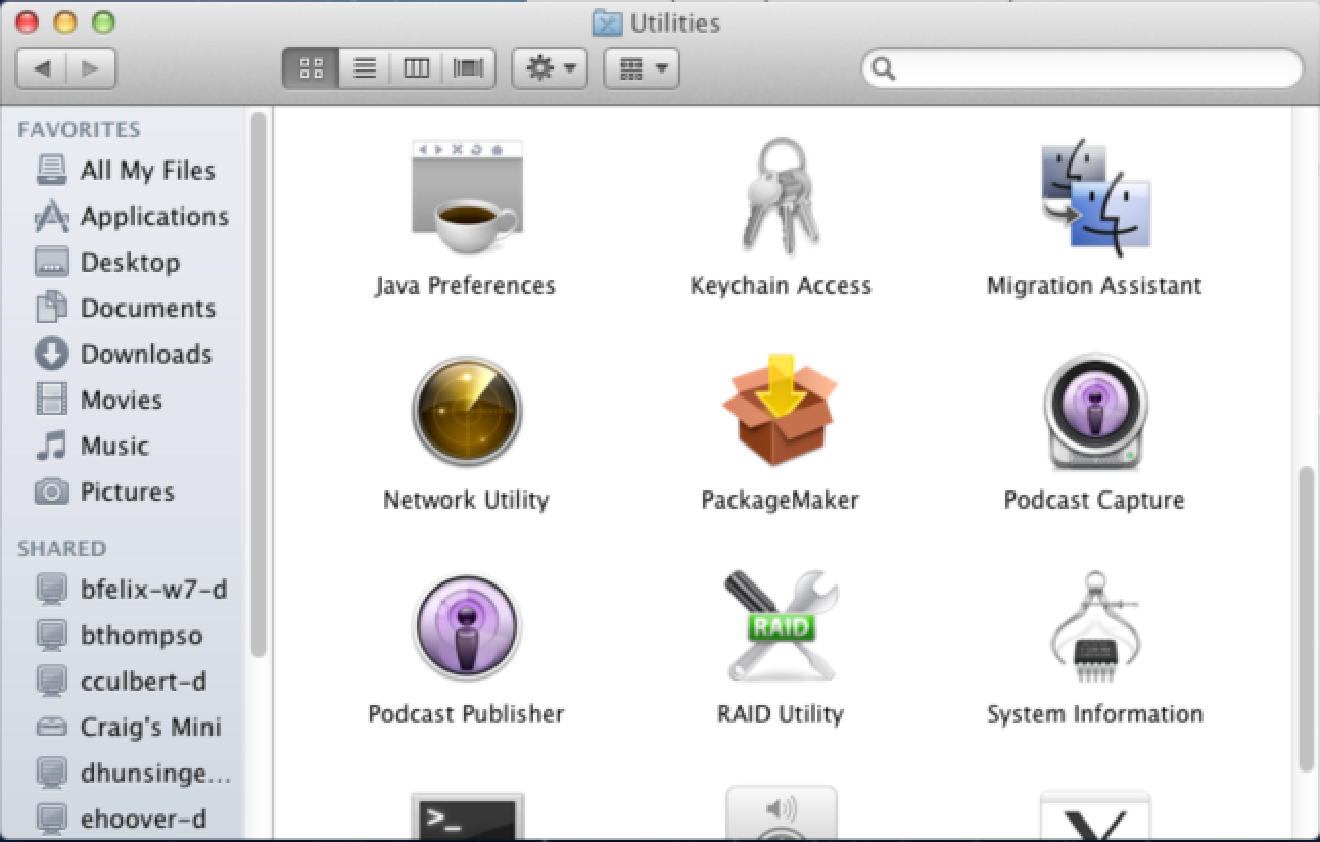The width and height of the screenshot is (1320, 842).
Task: Click the sidebar vertical scrollbar
Action: click(x=258, y=384)
